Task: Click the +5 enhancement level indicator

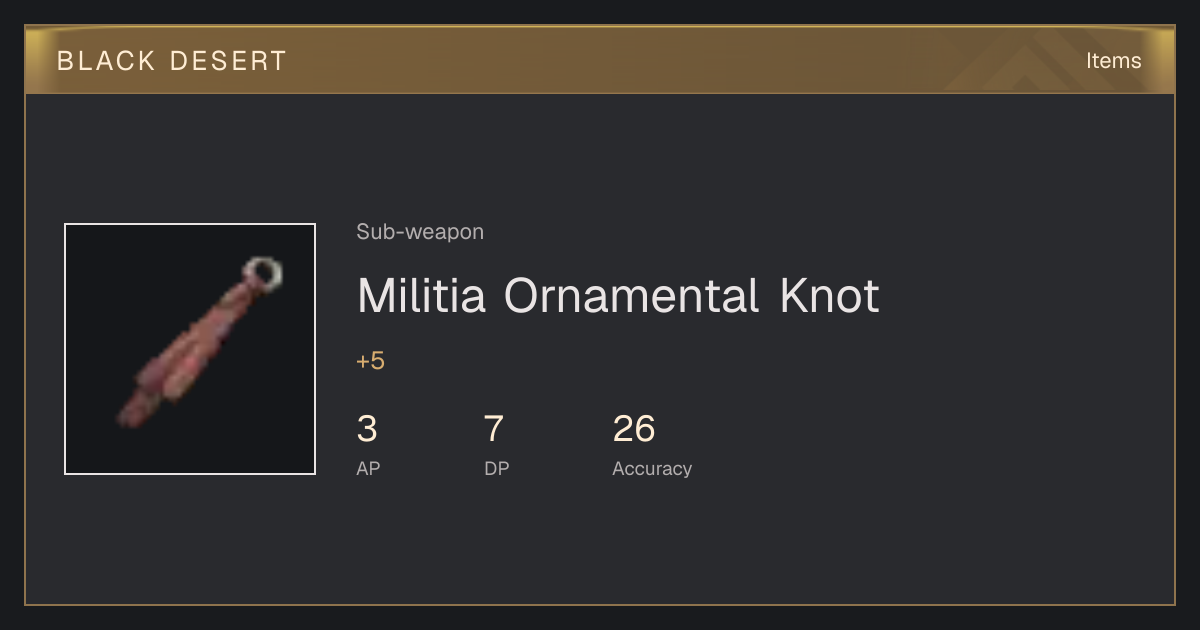Action: [370, 361]
